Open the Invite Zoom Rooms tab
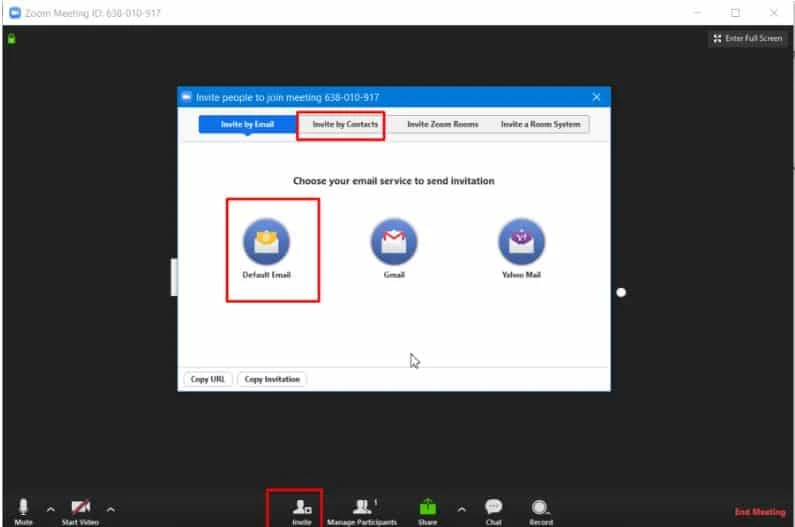Screen dimensions: 795x527 tap(443, 124)
